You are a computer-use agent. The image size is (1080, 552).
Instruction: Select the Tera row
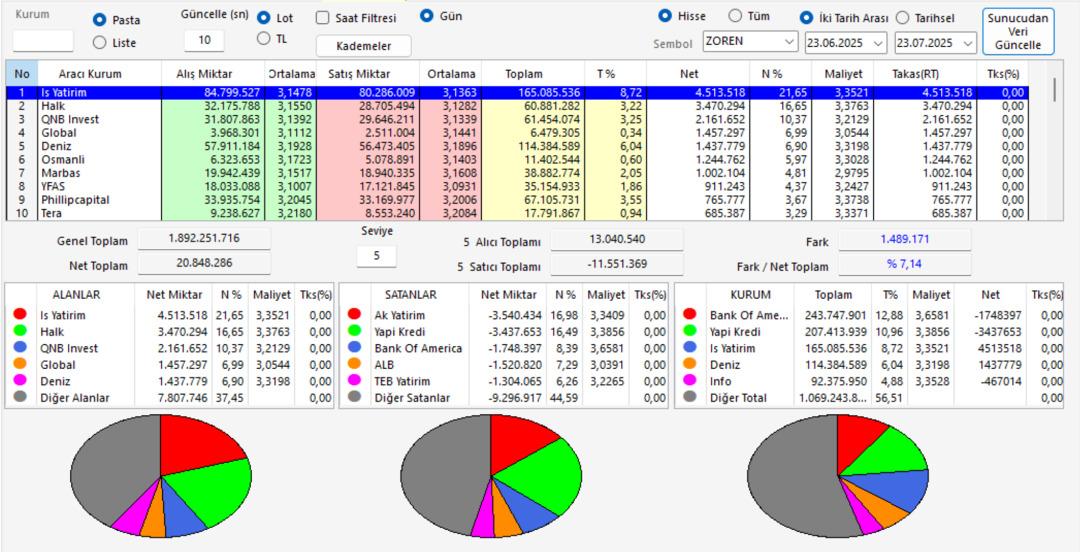517,214
